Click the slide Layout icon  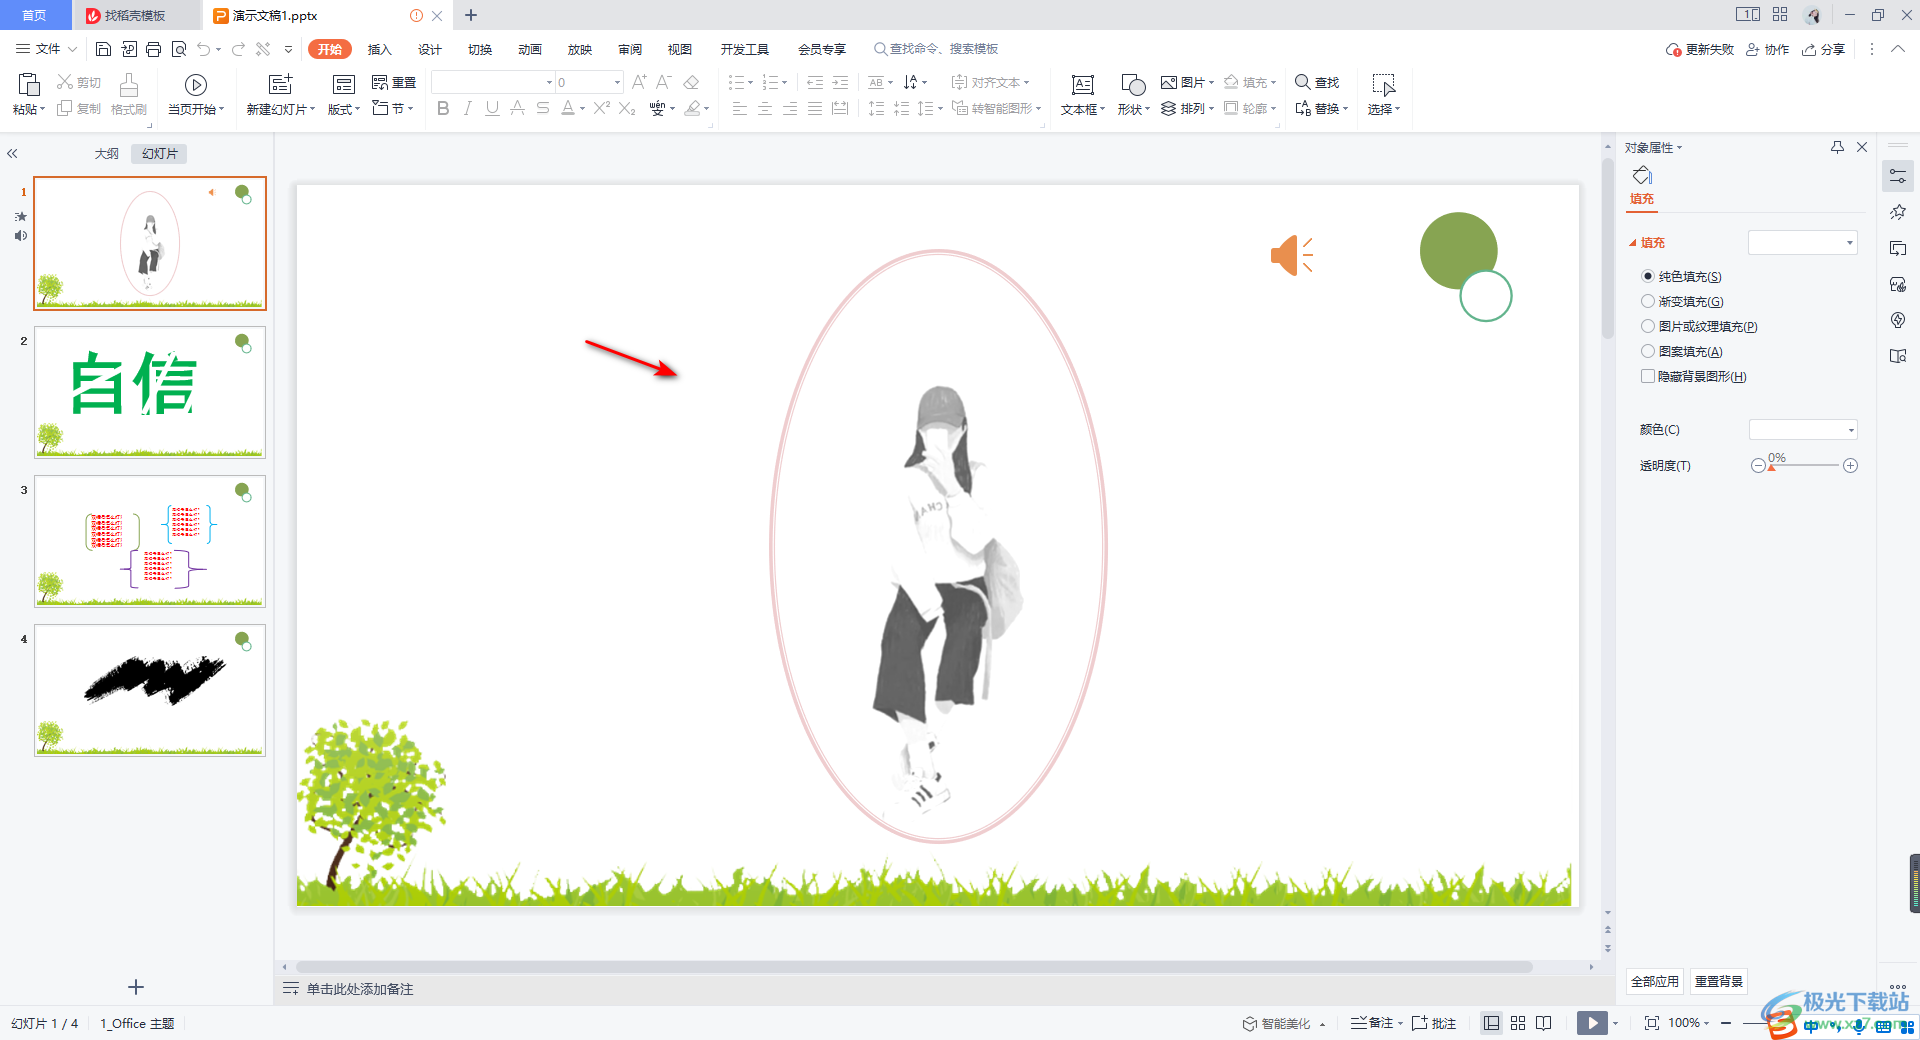coord(343,85)
